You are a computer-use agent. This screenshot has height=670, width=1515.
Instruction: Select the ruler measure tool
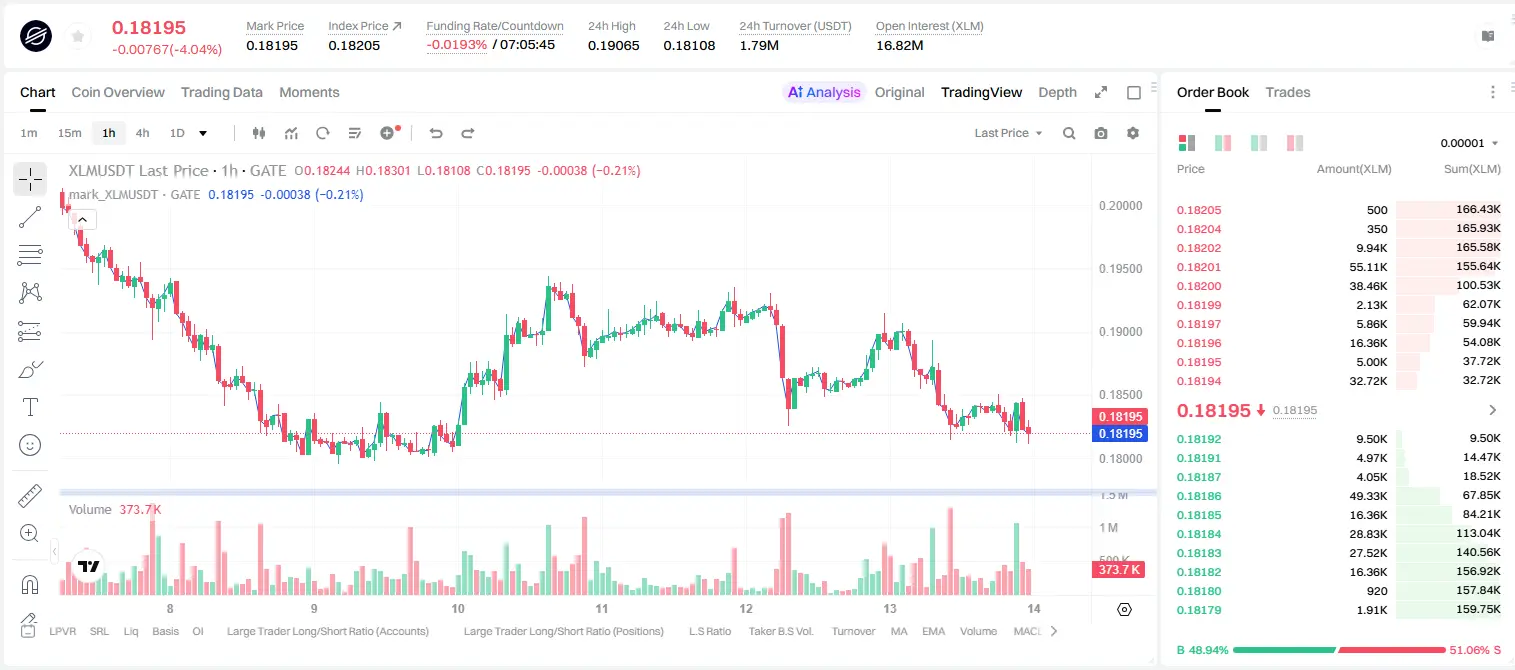[x=30, y=496]
